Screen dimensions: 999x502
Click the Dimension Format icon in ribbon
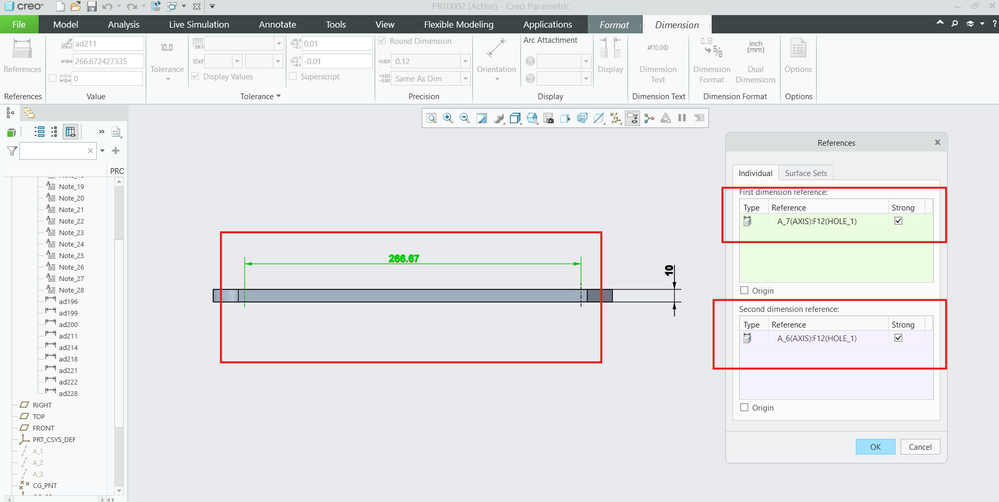pos(711,50)
